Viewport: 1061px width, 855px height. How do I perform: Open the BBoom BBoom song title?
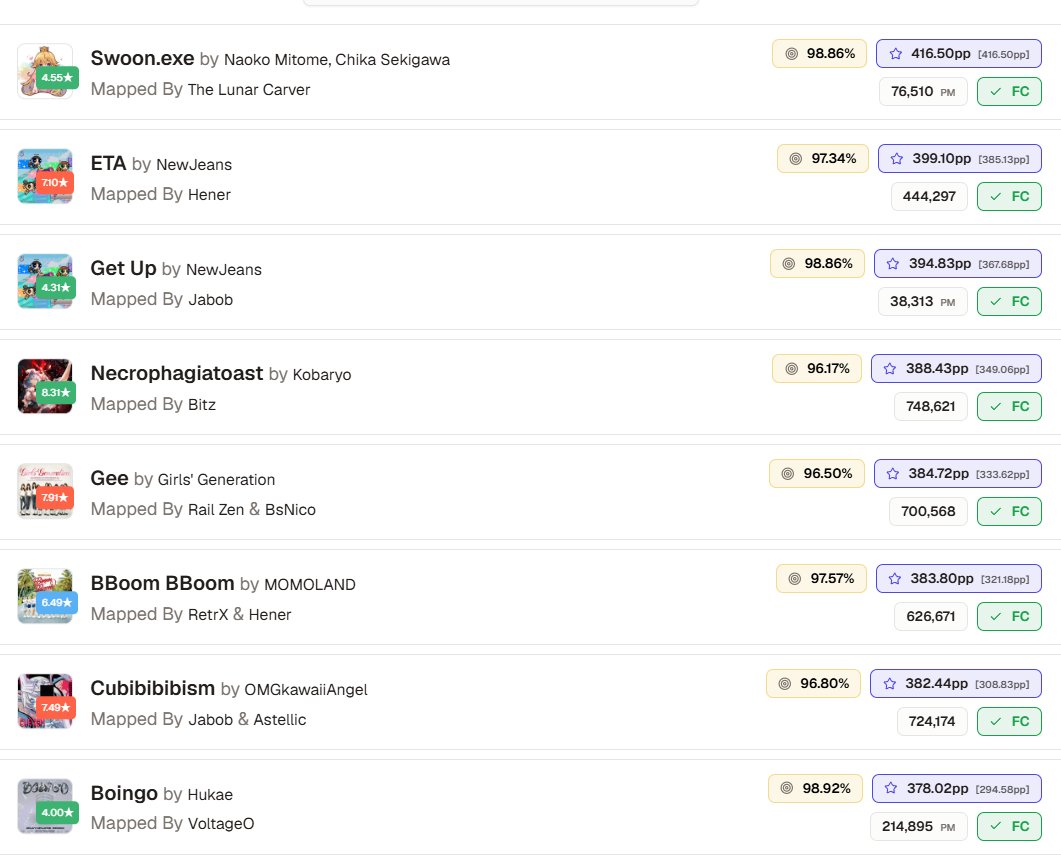(162, 583)
